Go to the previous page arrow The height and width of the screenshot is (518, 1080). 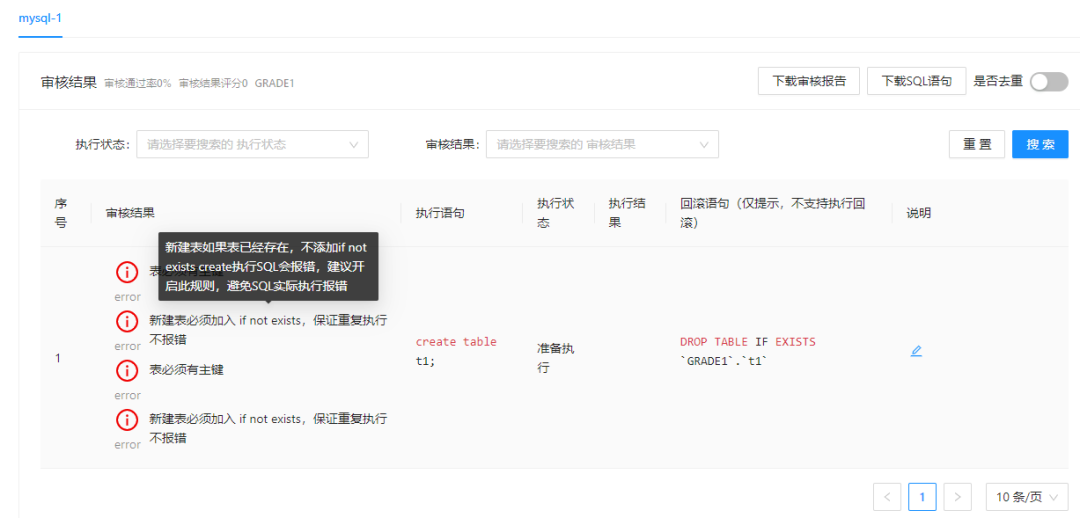887,497
